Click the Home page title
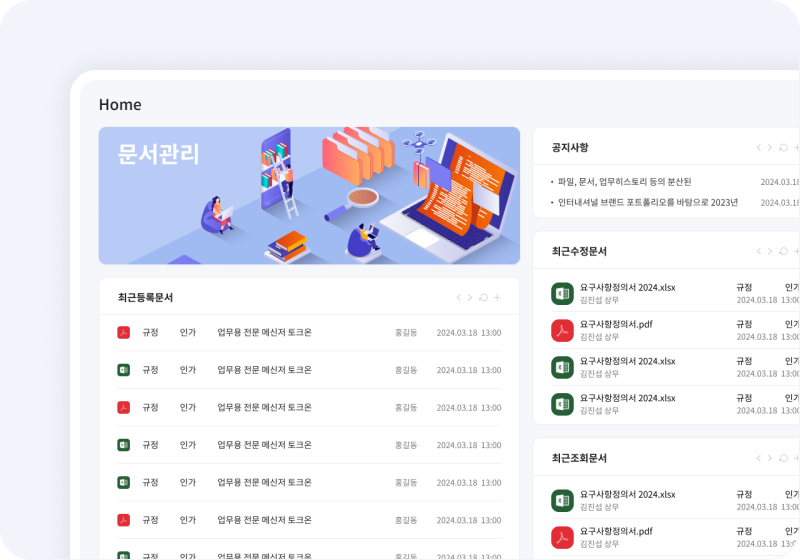This screenshot has height=560, width=800. [120, 105]
